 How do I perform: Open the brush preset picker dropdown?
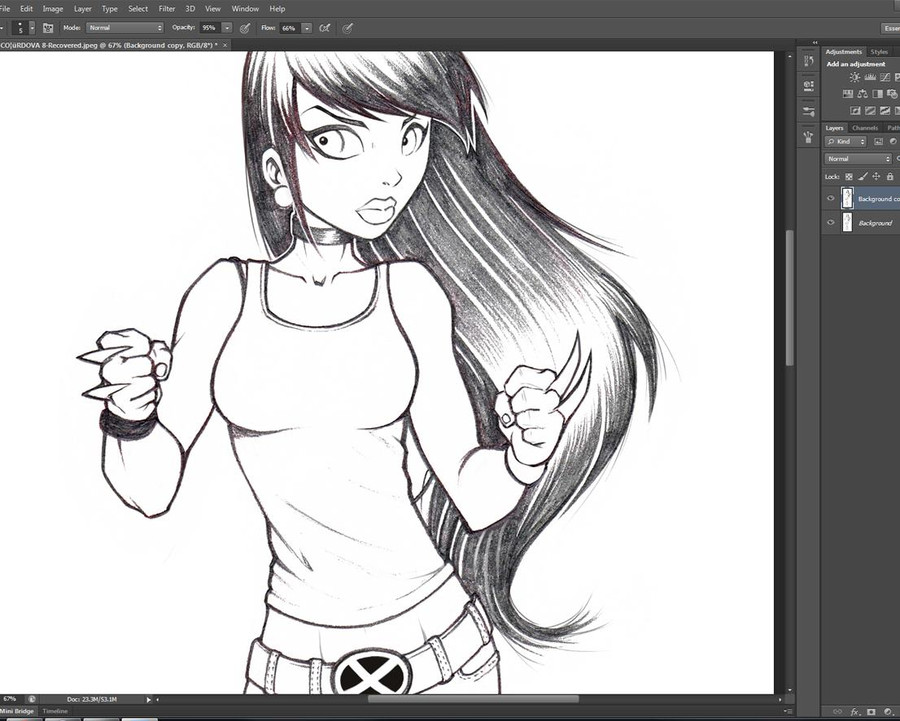pos(32,28)
